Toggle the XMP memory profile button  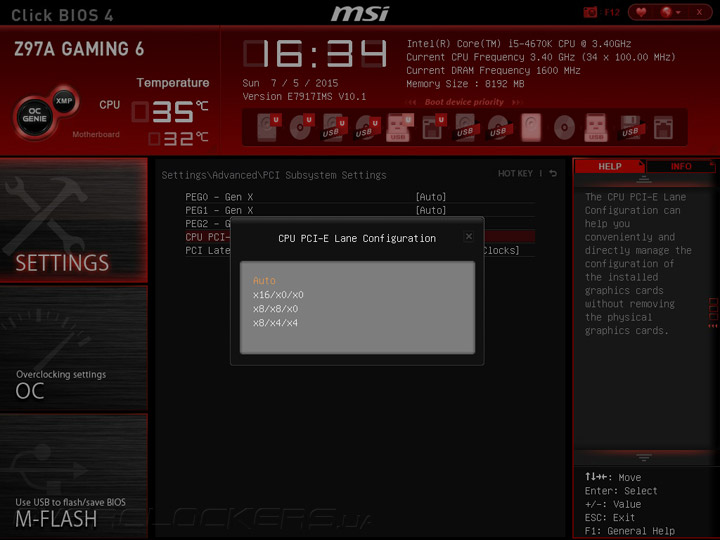click(x=64, y=101)
